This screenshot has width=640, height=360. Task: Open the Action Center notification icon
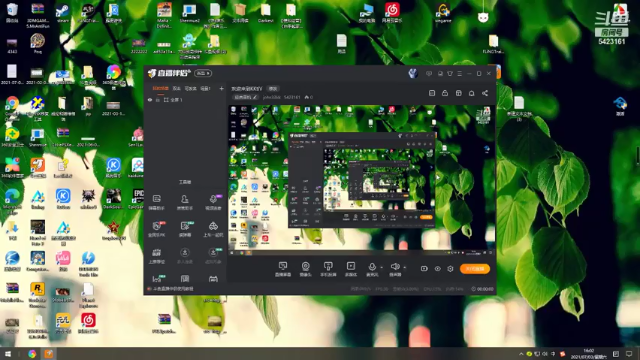point(629,354)
